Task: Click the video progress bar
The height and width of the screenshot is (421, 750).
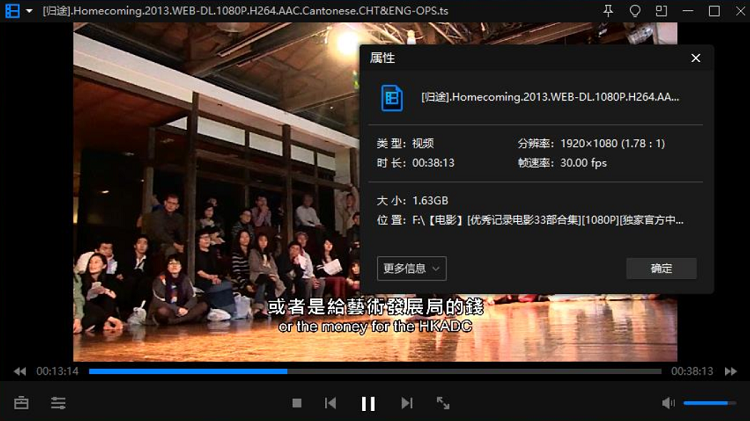Action: click(375, 371)
